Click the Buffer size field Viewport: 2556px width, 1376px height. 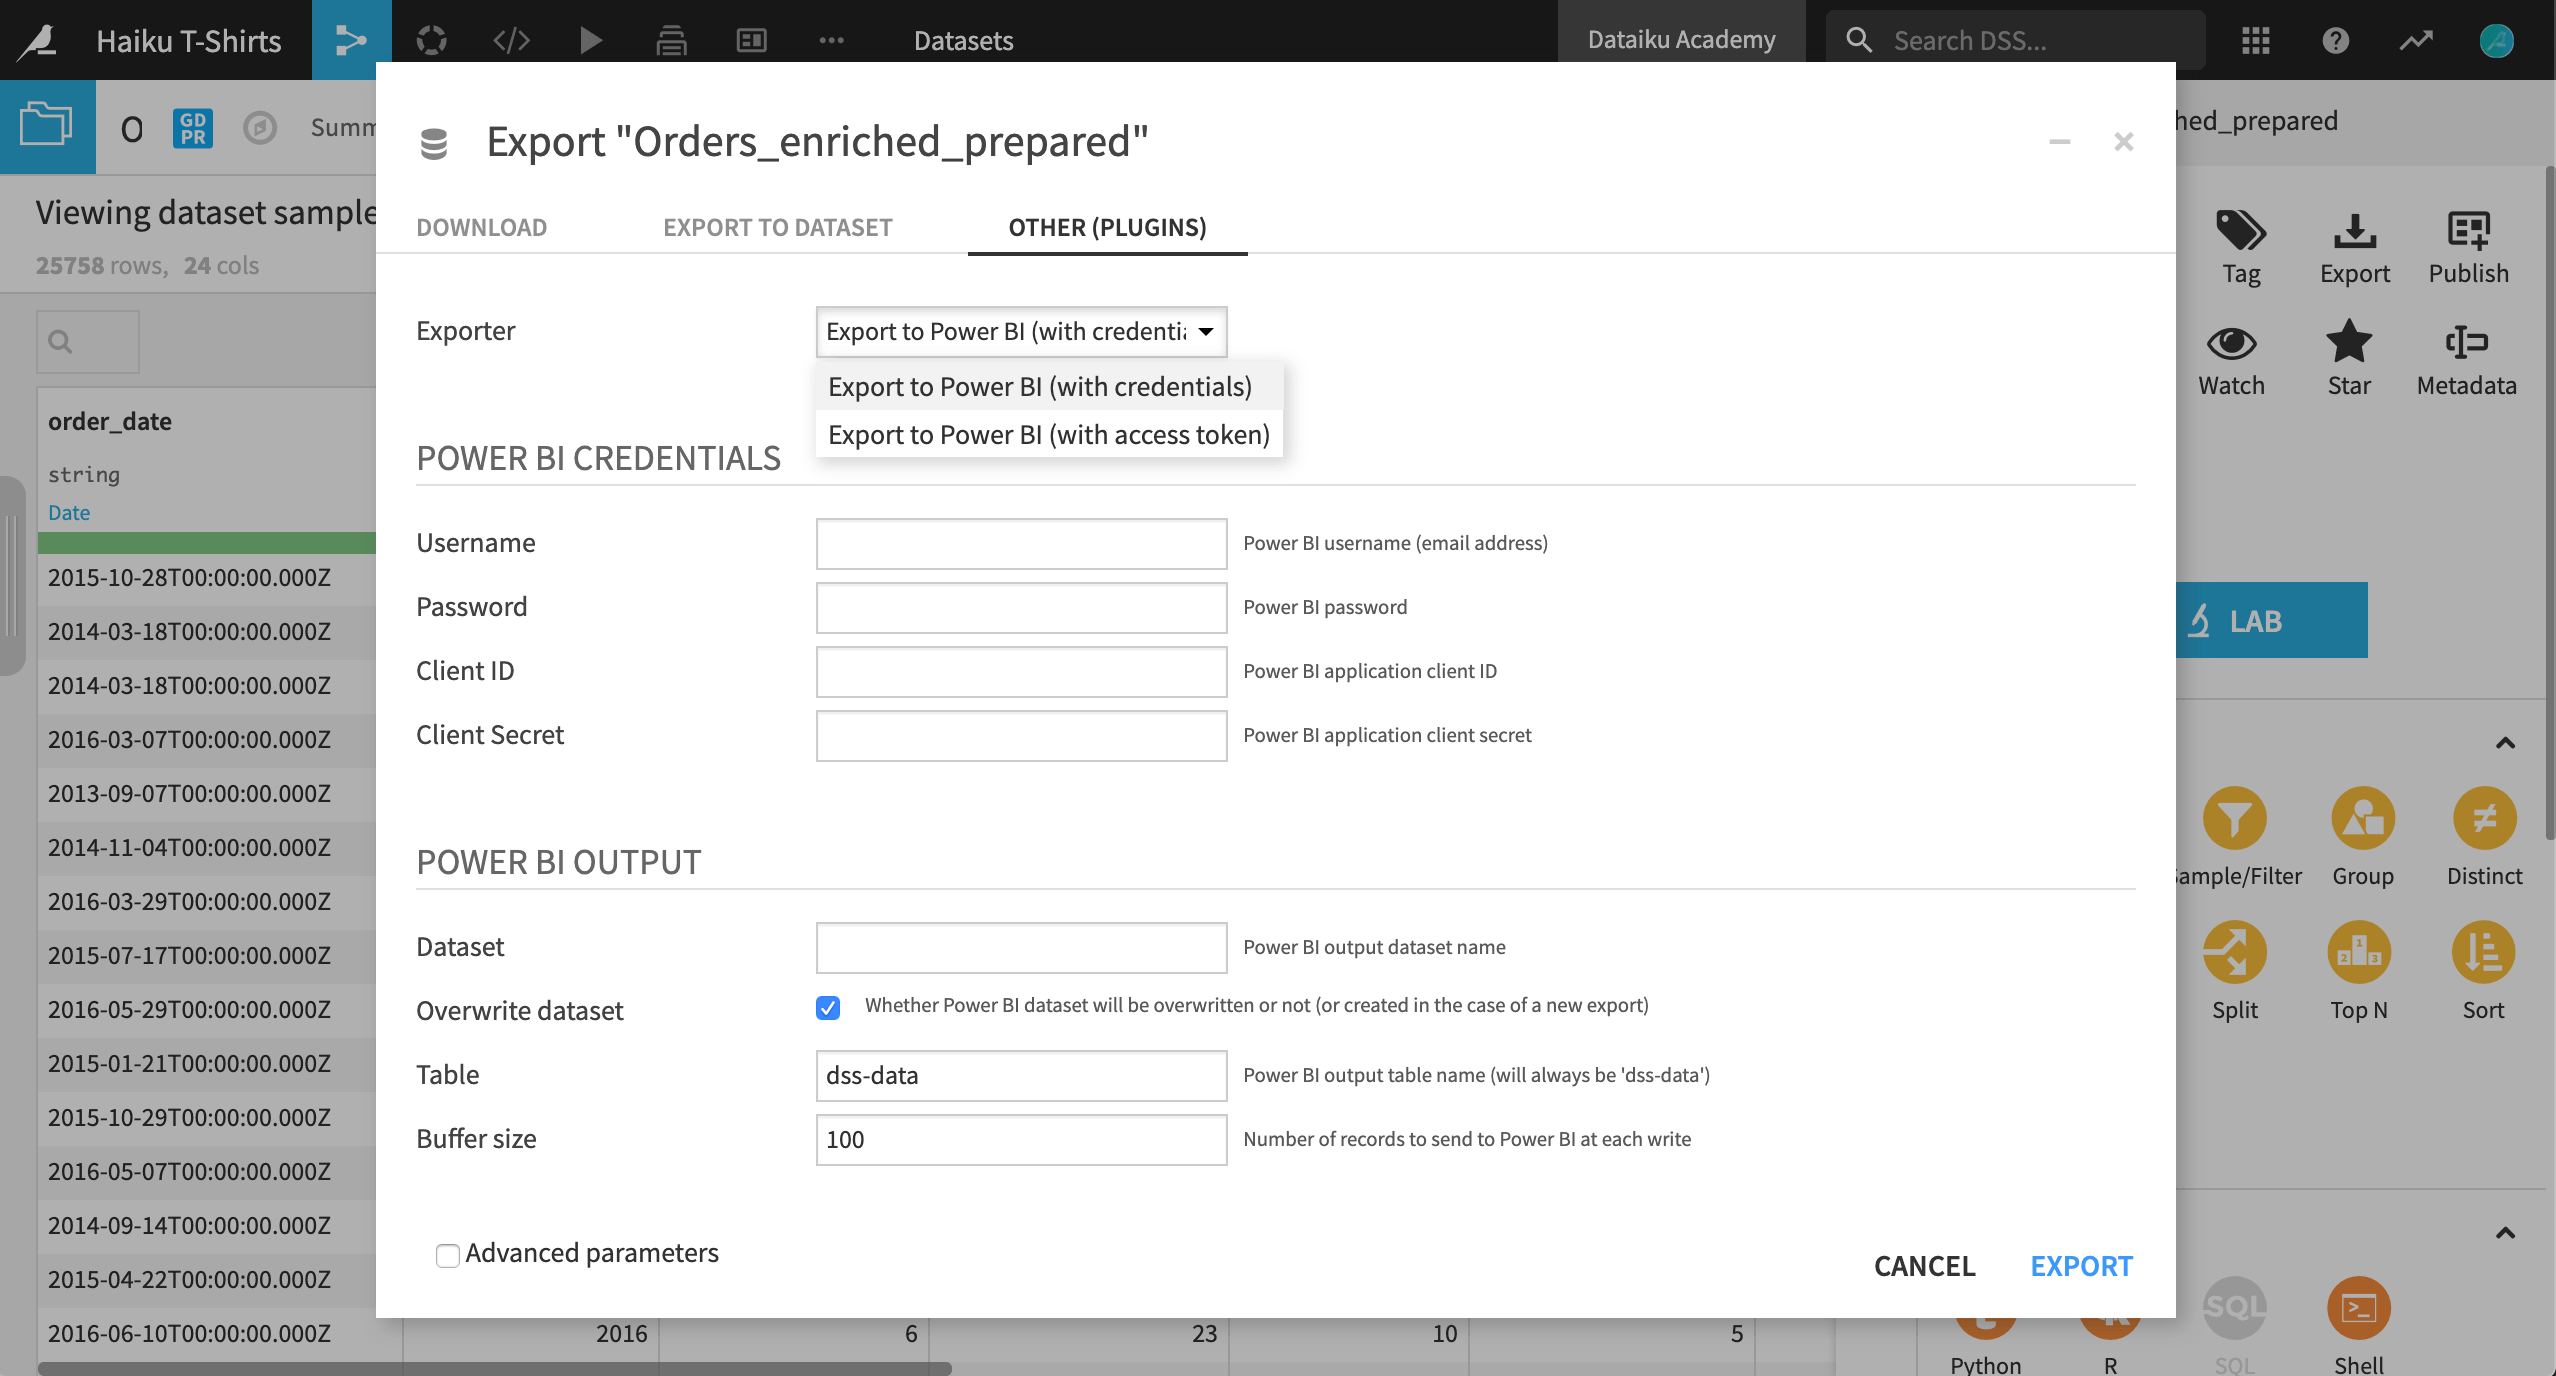1021,1139
